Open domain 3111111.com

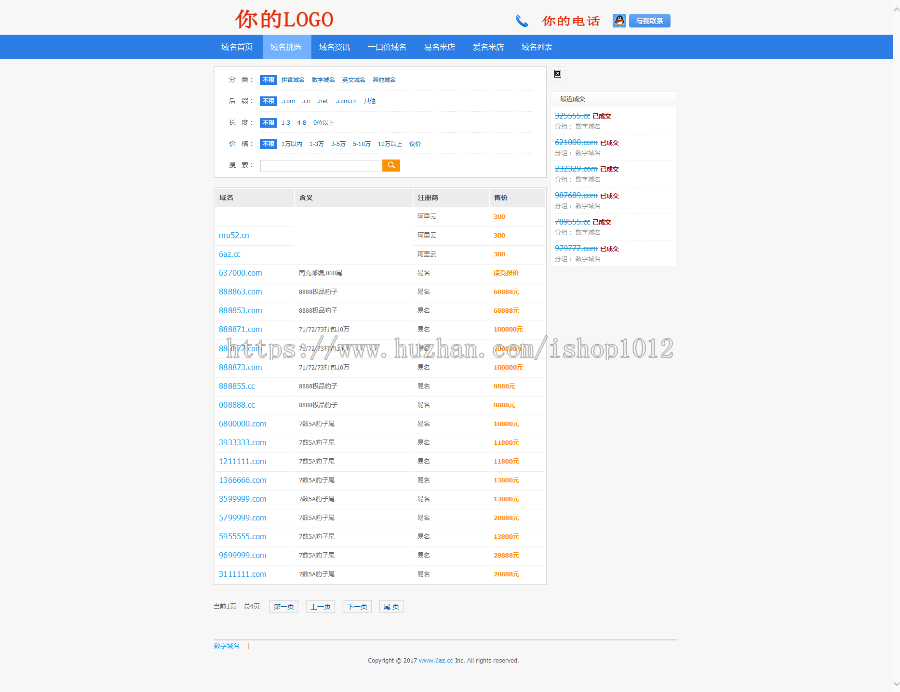[x=242, y=574]
